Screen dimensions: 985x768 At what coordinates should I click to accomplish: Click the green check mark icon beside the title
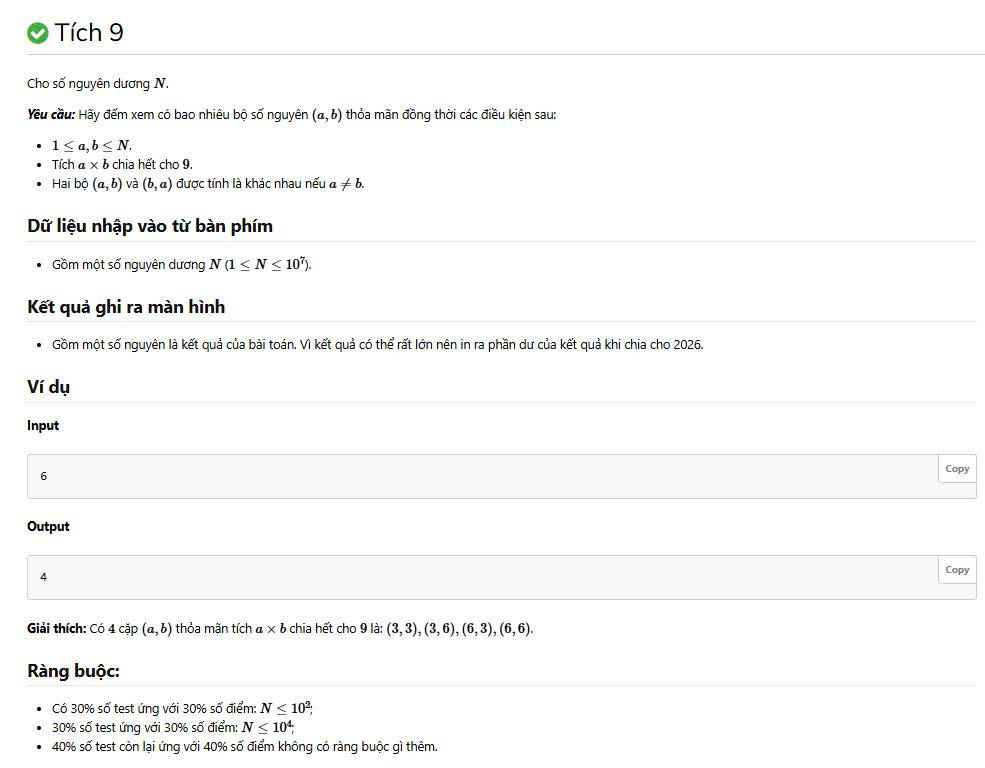pyautogui.click(x=38, y=33)
